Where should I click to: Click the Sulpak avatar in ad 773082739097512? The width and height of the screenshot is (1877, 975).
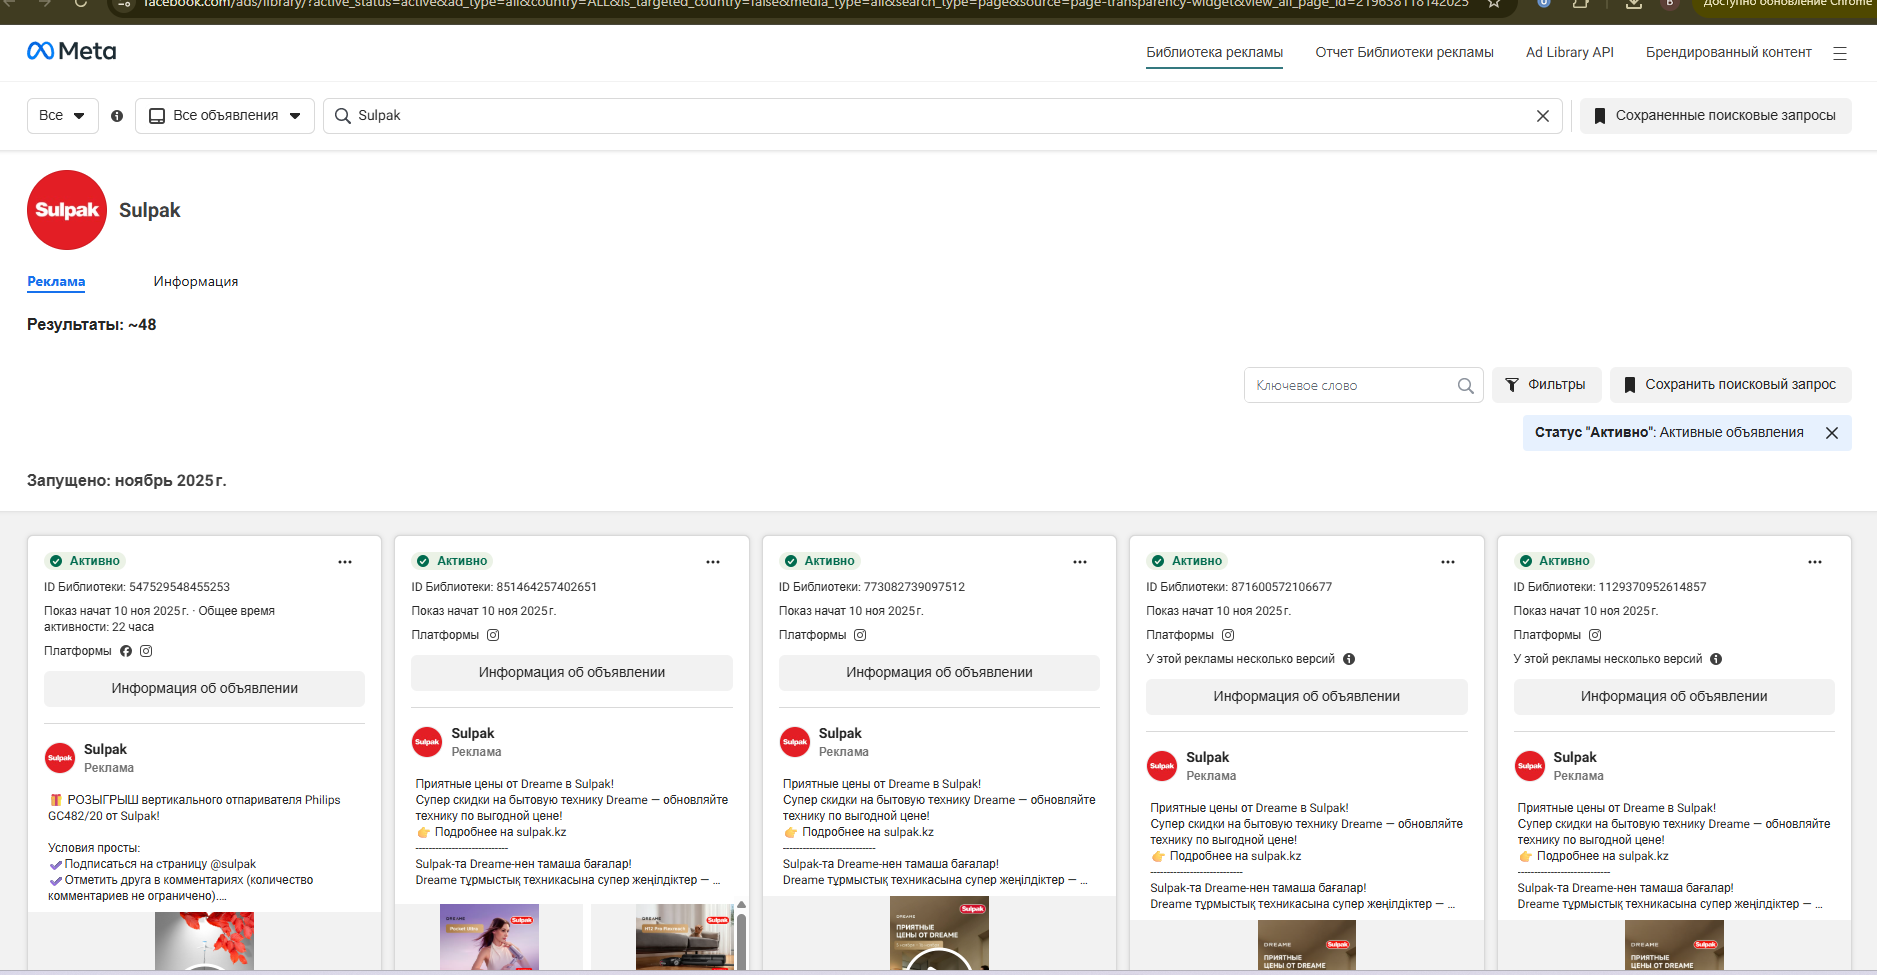pos(795,742)
